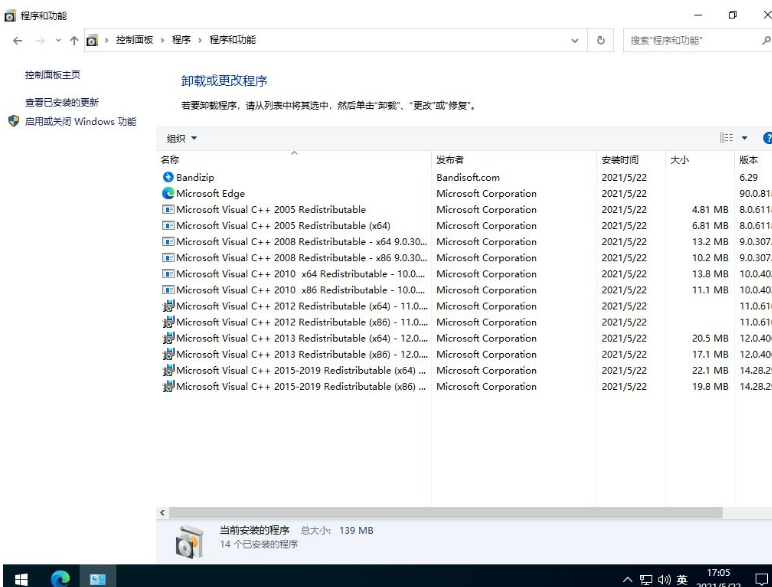Screen dimensions: 772x587
Task: Click icon of Visual C++ 2015-2019 (x86) row
Action: pos(168,387)
